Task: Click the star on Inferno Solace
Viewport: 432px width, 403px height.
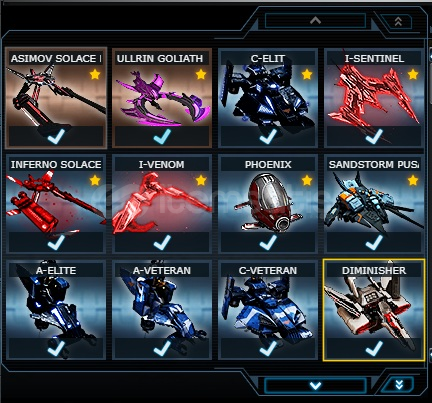Action: click(95, 180)
